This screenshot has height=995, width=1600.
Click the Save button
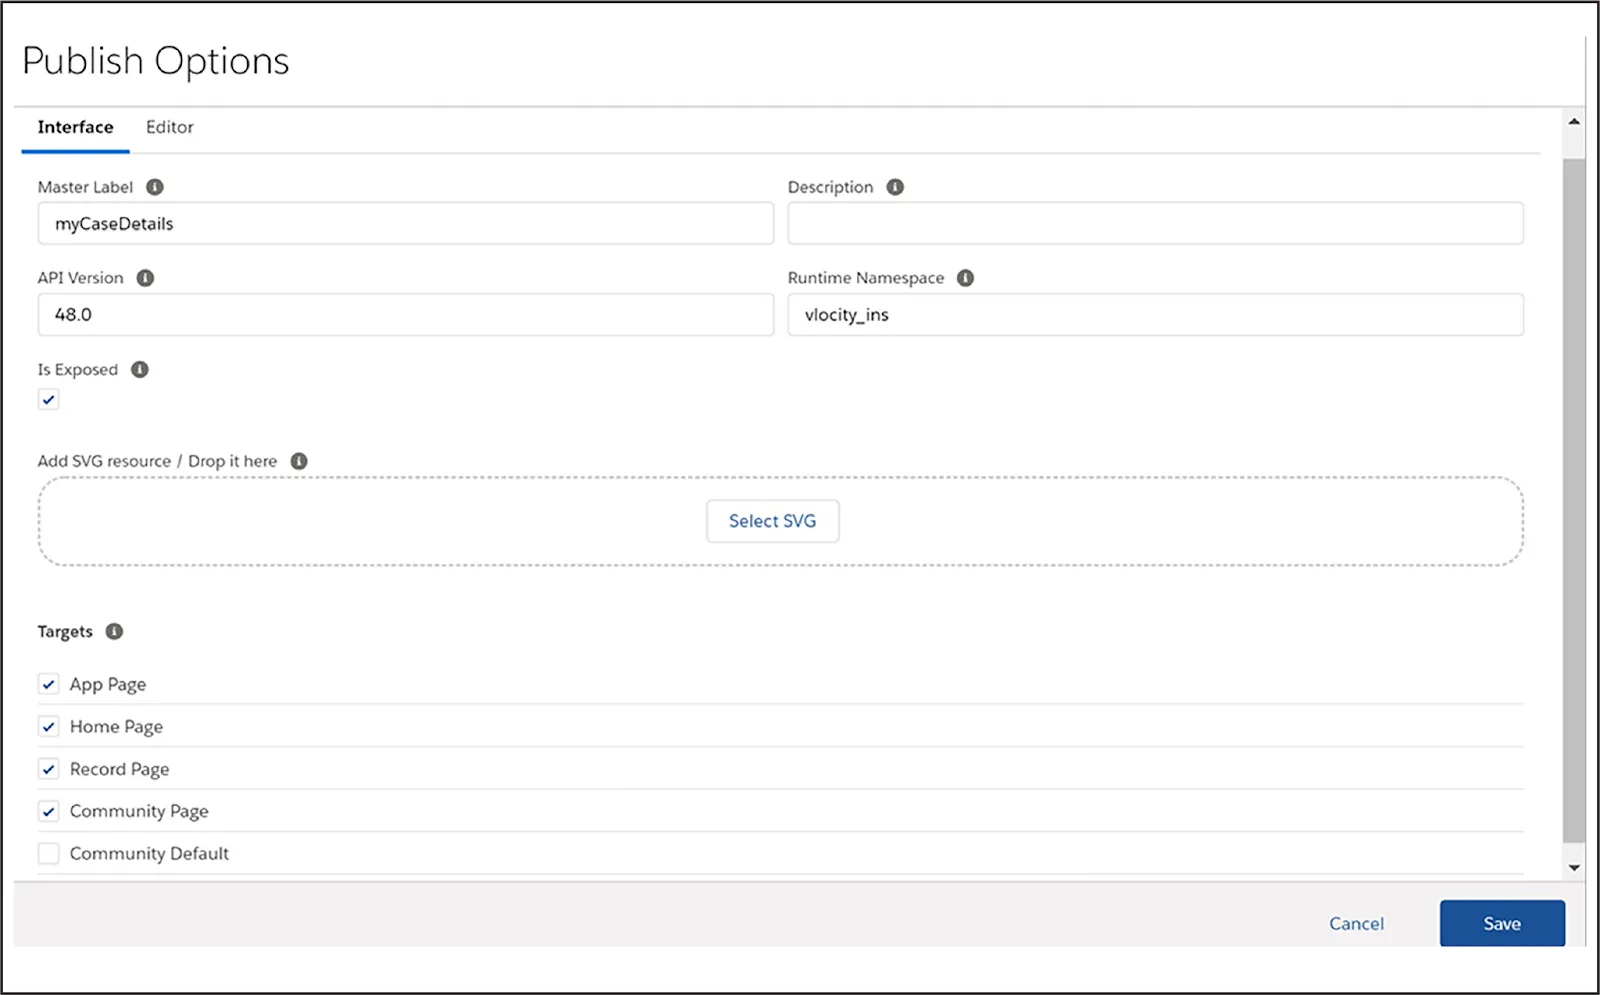point(1502,923)
